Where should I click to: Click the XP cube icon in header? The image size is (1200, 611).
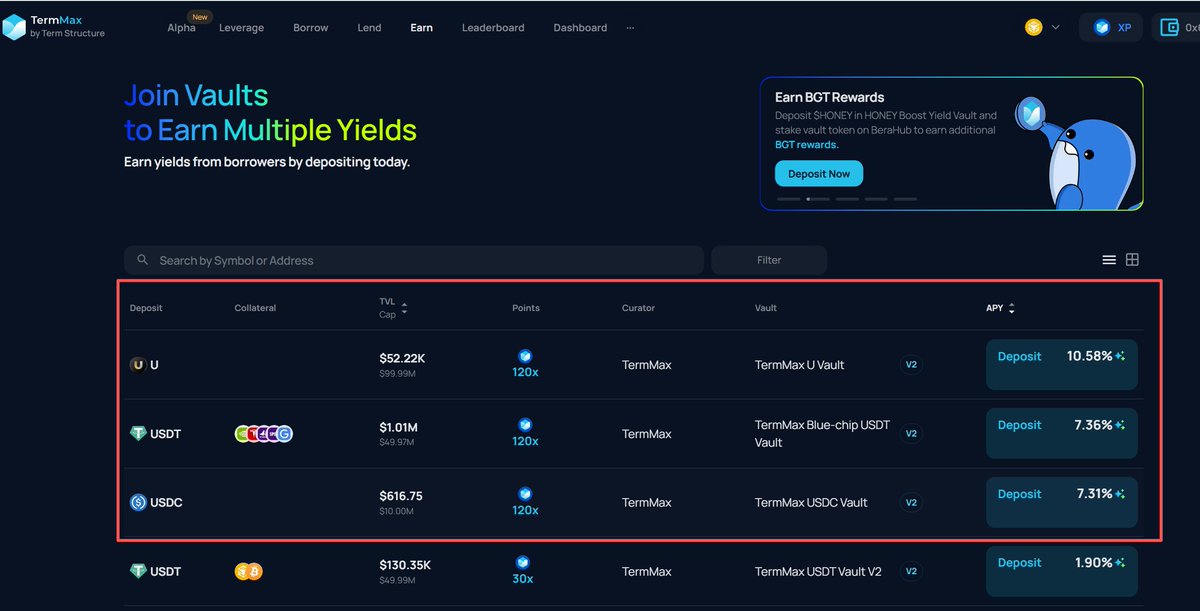1101,28
